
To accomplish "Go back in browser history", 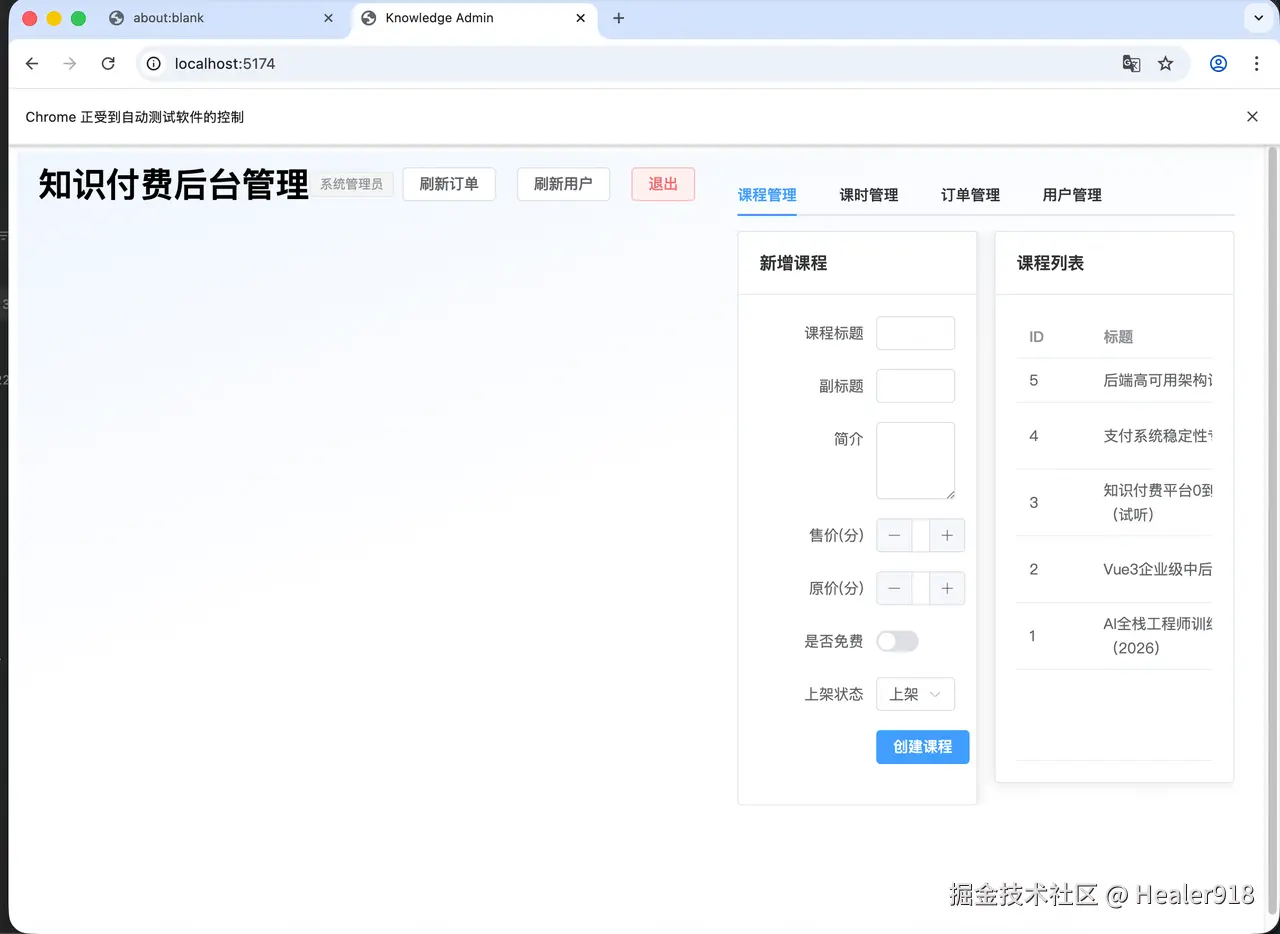I will click(32, 63).
